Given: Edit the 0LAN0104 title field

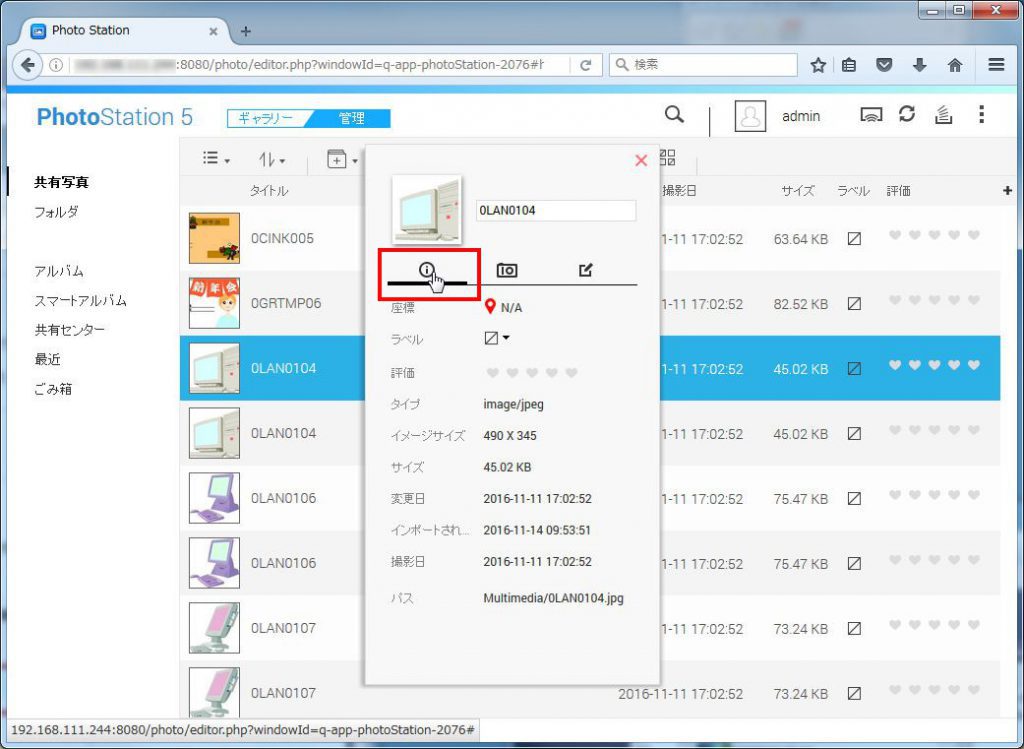Looking at the screenshot, I should 556,210.
